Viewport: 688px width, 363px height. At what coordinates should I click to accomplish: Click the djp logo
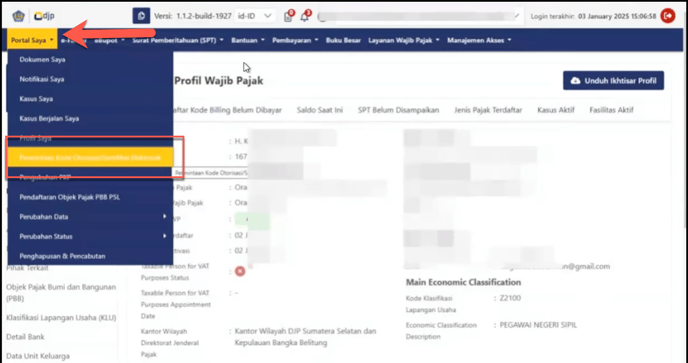coord(44,16)
